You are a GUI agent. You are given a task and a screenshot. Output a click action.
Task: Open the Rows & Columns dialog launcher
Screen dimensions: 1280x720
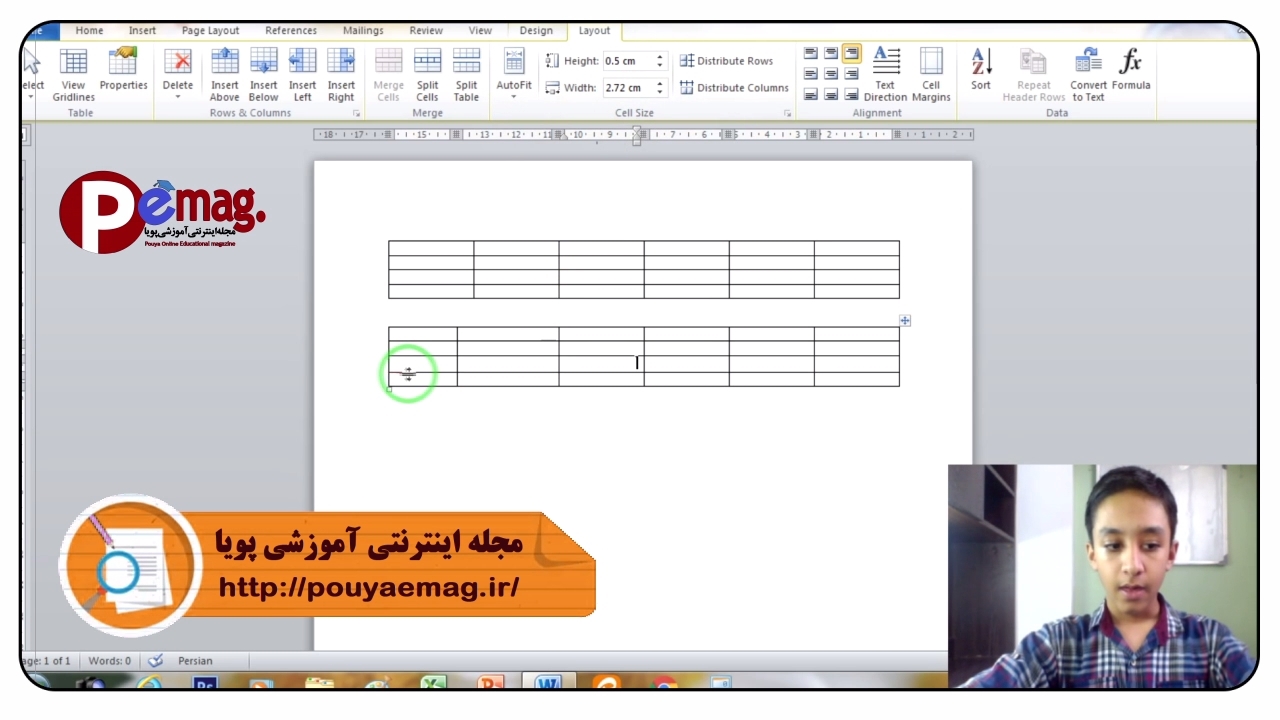tap(356, 114)
